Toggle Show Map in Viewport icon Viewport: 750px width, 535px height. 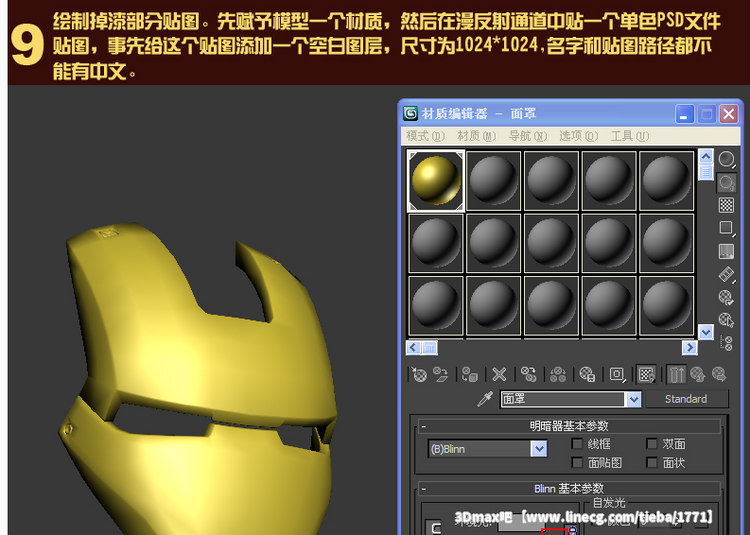coord(647,374)
